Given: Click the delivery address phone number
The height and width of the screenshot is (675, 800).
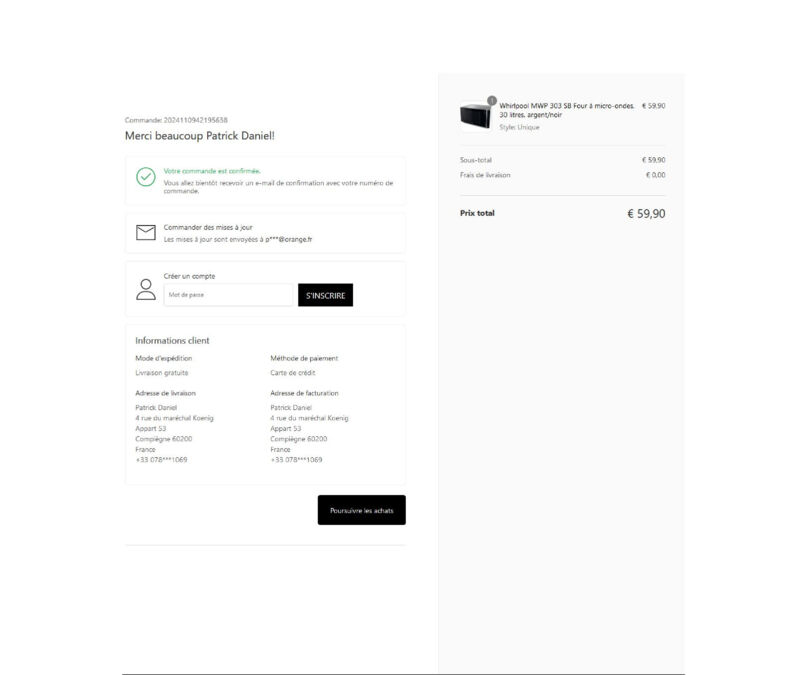Looking at the screenshot, I should pyautogui.click(x=161, y=460).
